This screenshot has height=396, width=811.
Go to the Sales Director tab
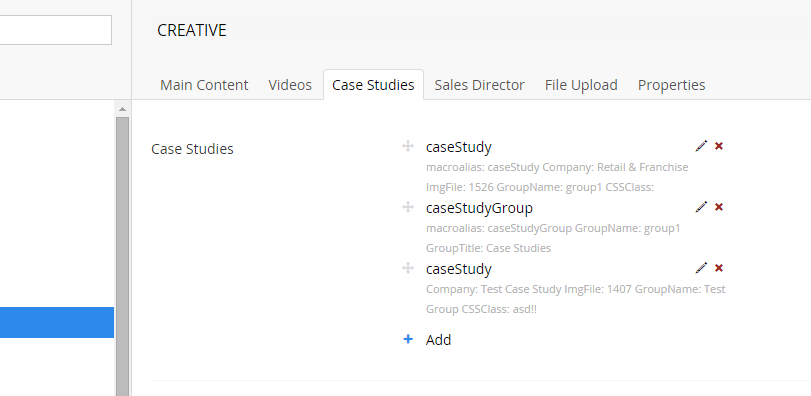pos(479,85)
